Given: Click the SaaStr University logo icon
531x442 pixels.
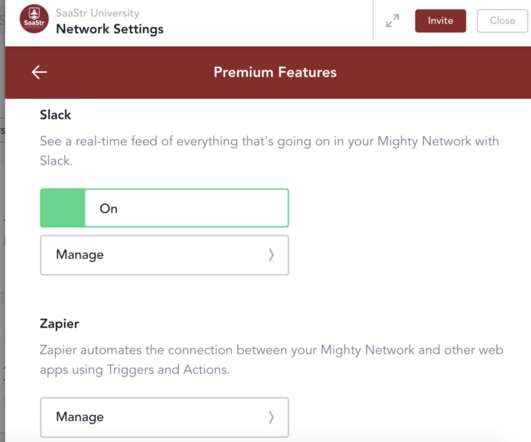Looking at the screenshot, I should click(34, 19).
